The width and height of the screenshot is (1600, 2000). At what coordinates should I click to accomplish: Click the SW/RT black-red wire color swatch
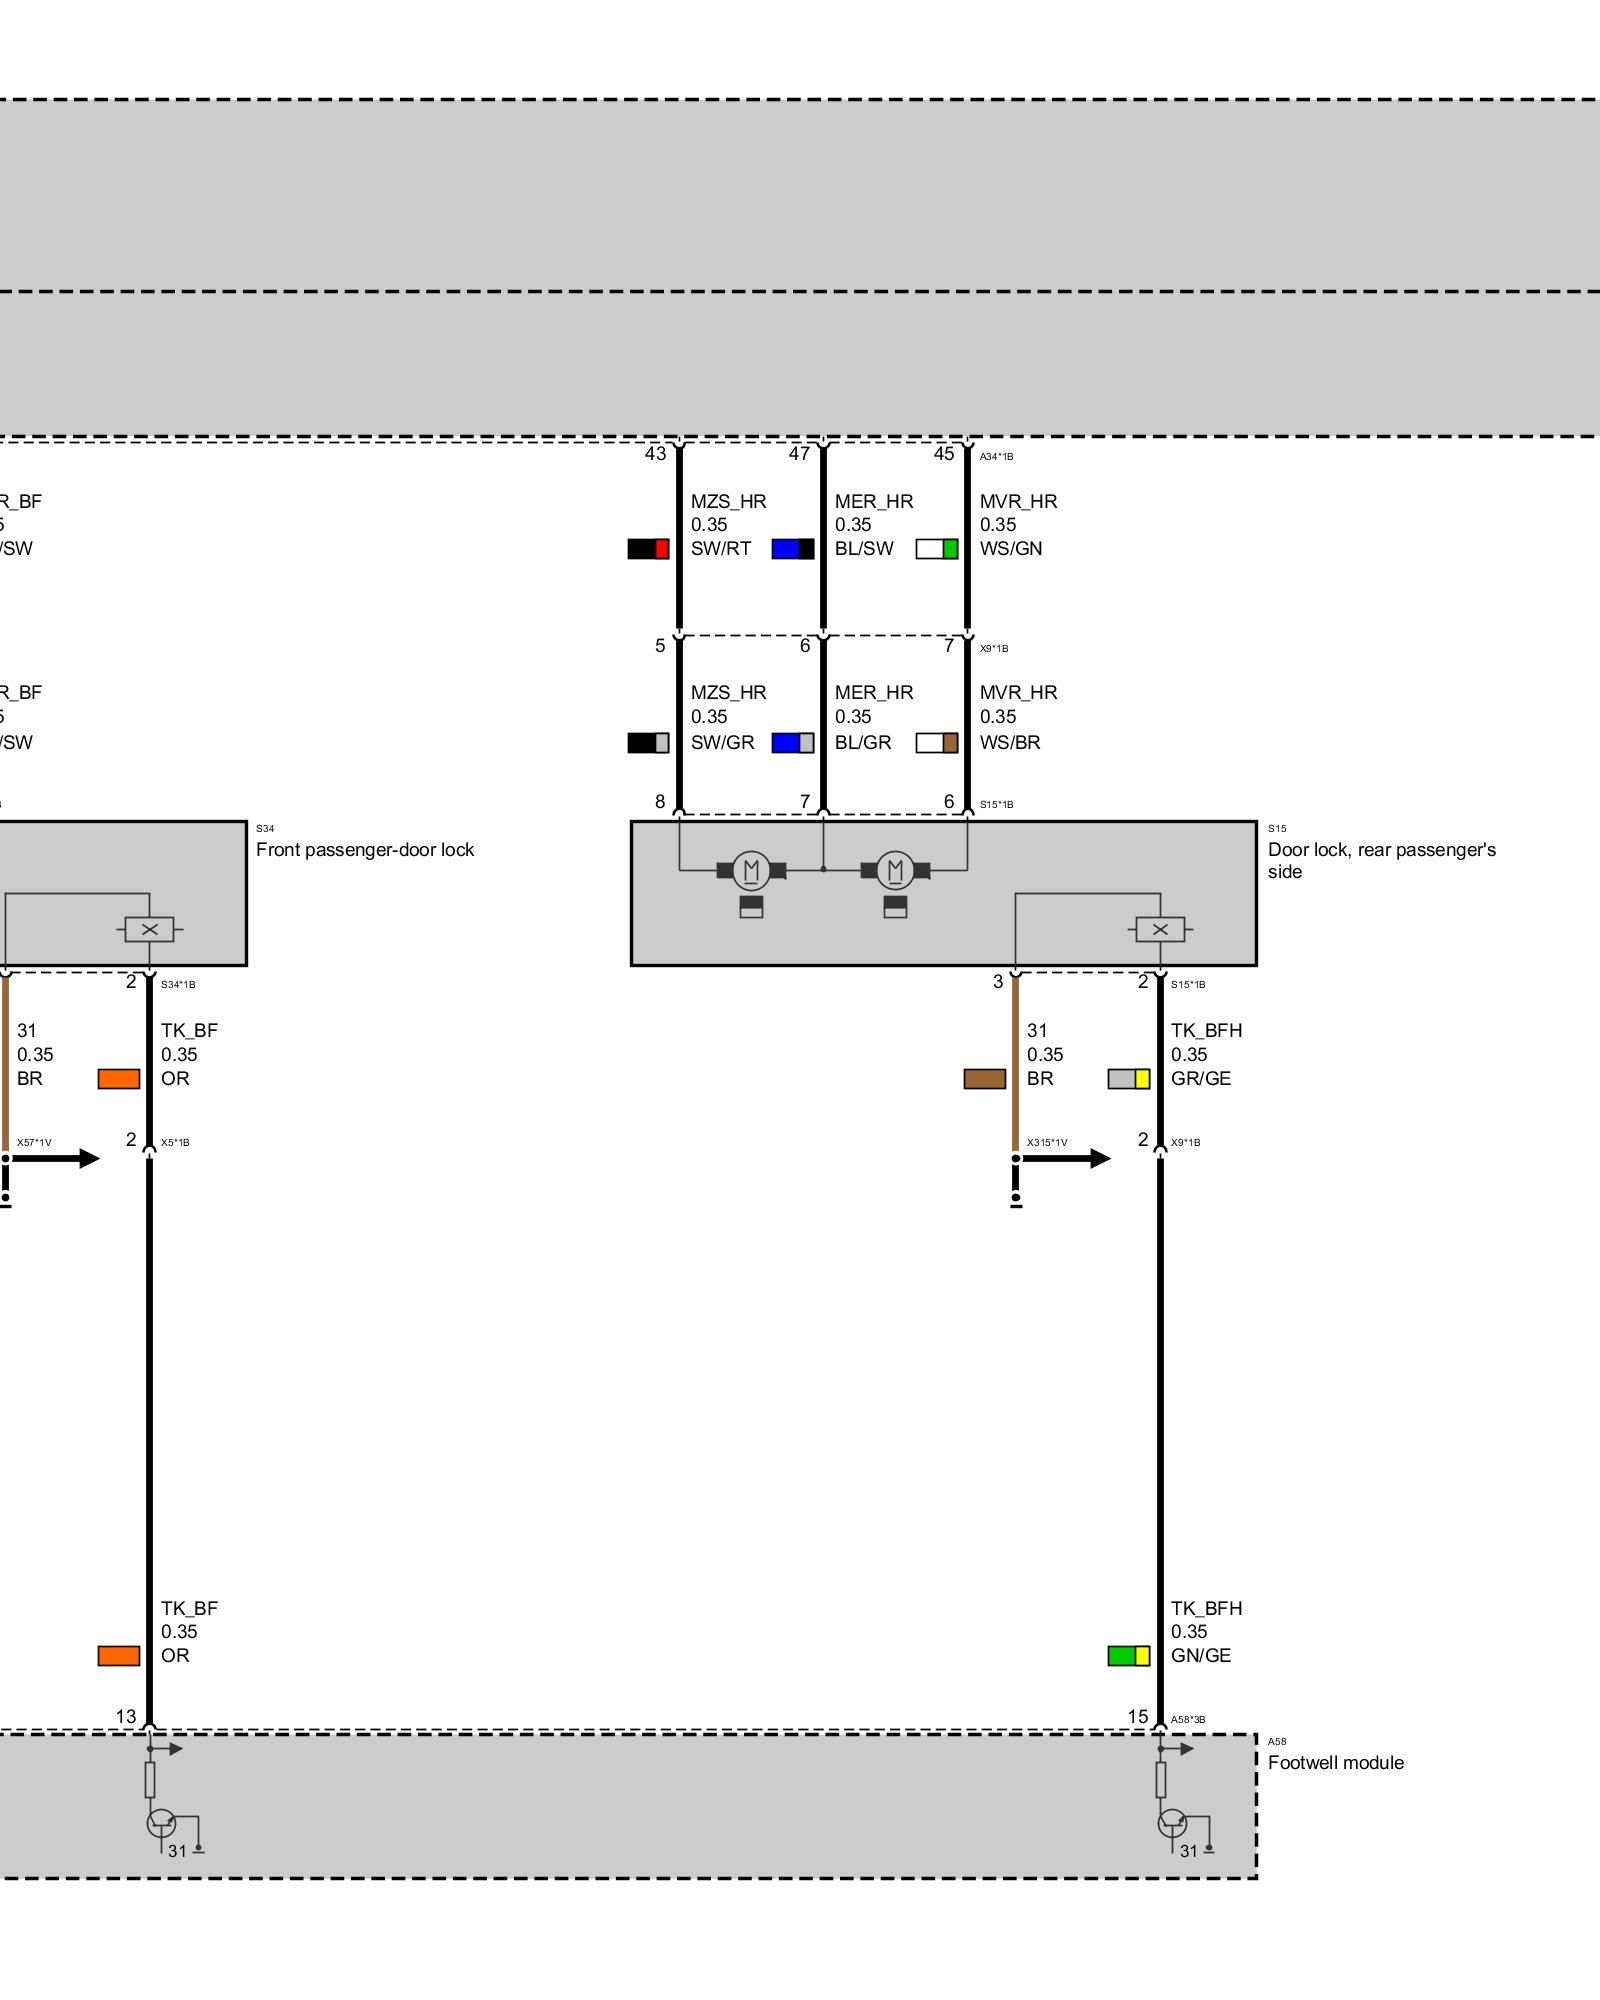click(648, 549)
